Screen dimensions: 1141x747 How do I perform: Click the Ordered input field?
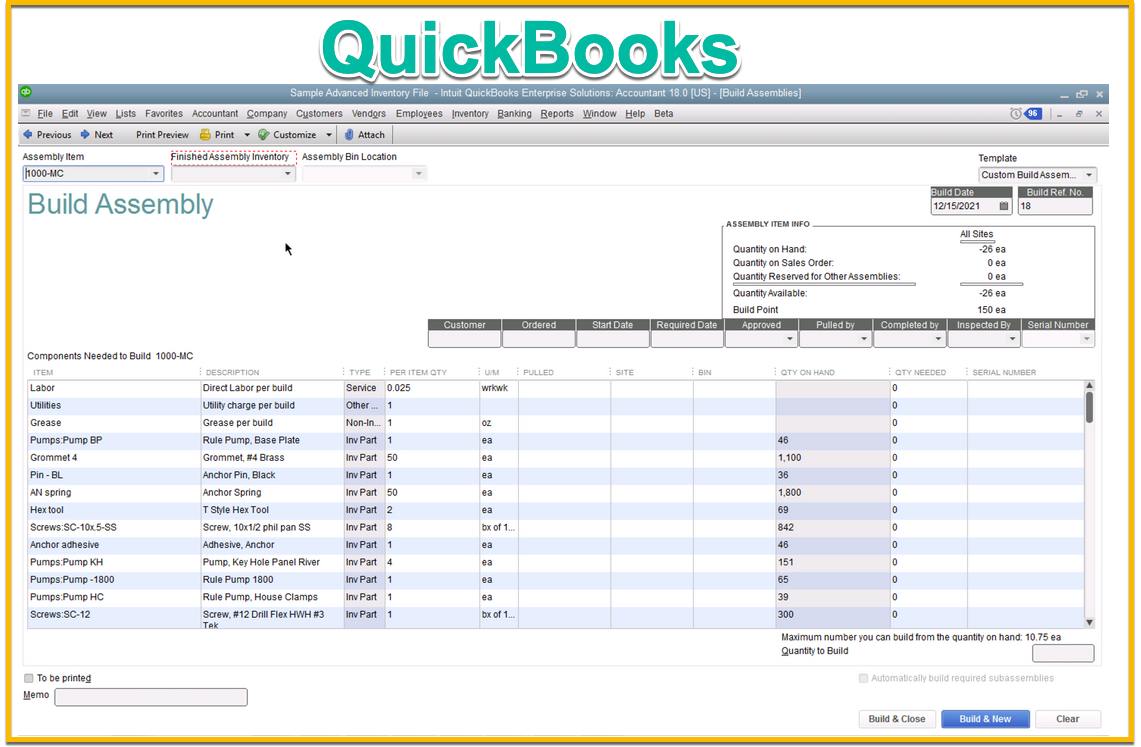click(x=538, y=339)
